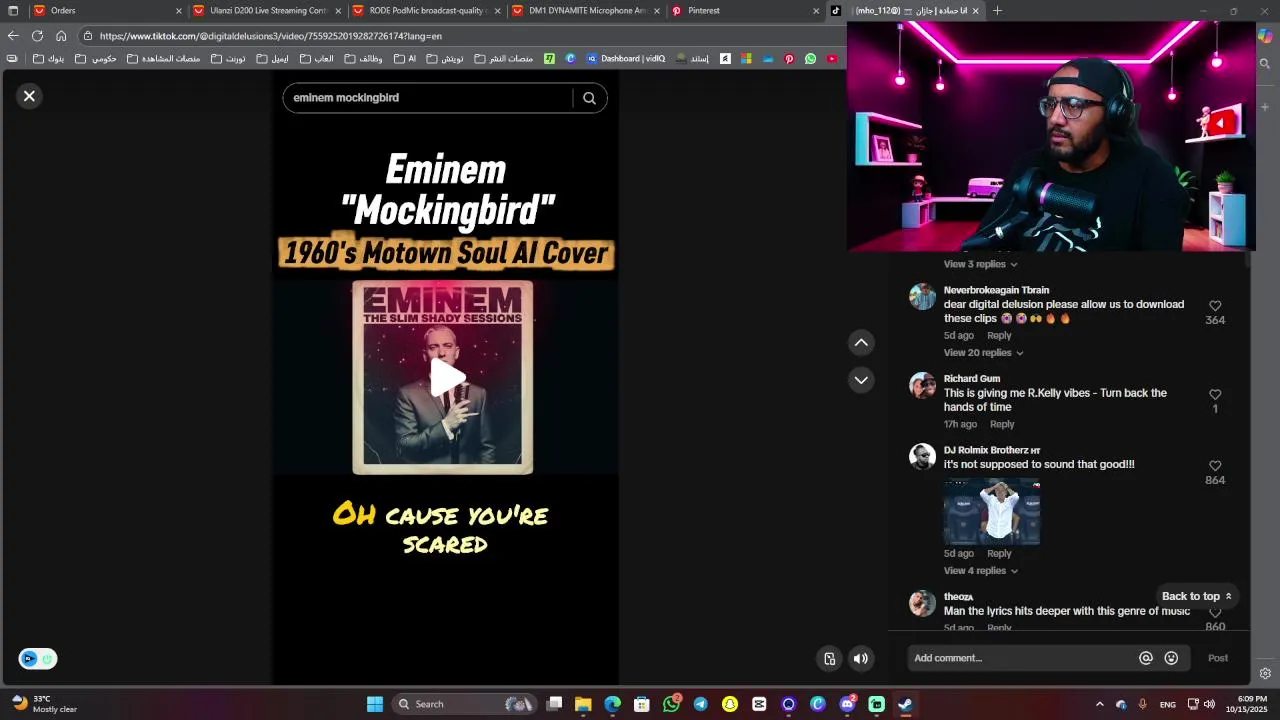Click the TikTok URL address bar
The height and width of the screenshot is (720, 1280).
460,36
